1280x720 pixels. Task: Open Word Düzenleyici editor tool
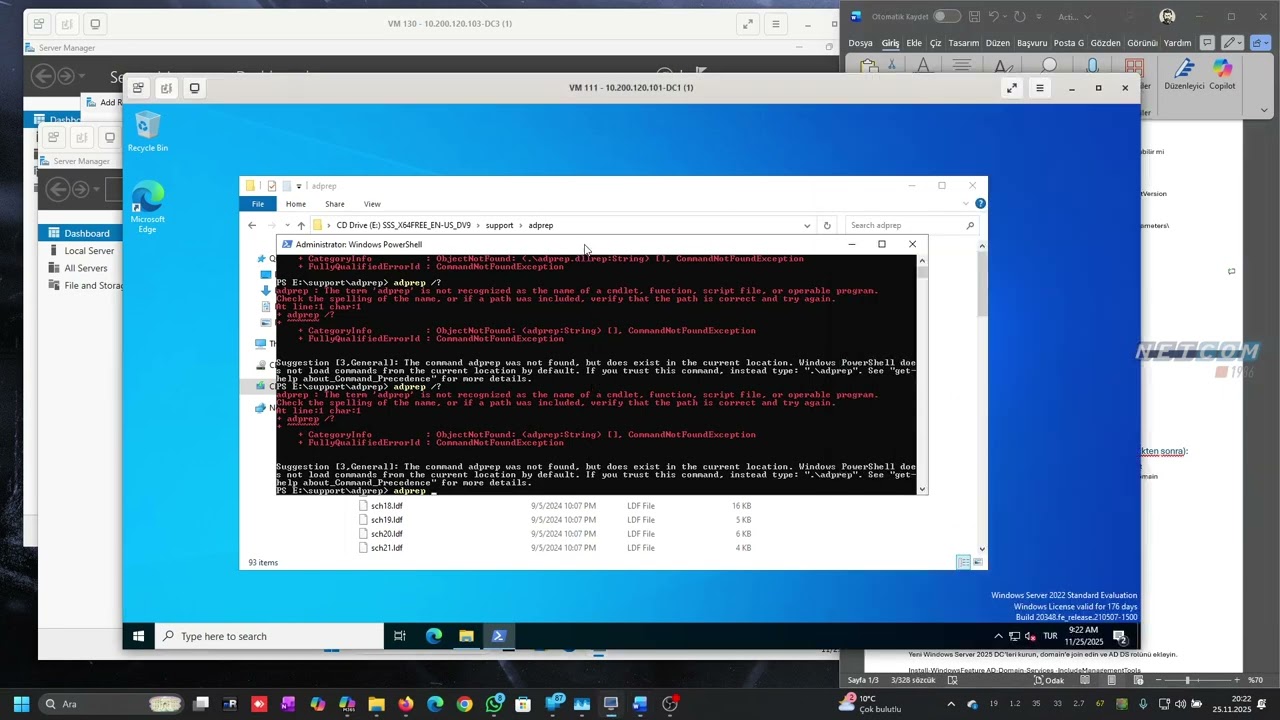(1184, 75)
